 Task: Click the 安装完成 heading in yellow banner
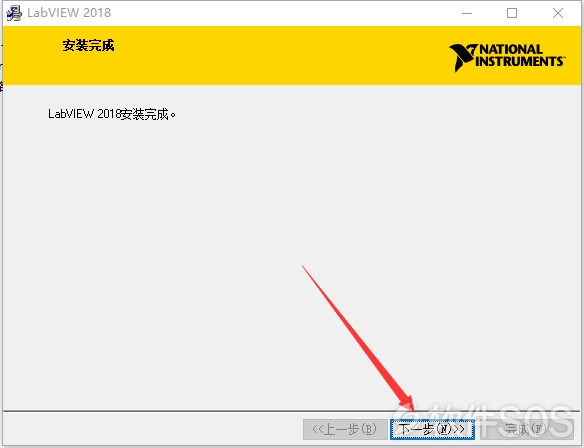click(x=88, y=45)
